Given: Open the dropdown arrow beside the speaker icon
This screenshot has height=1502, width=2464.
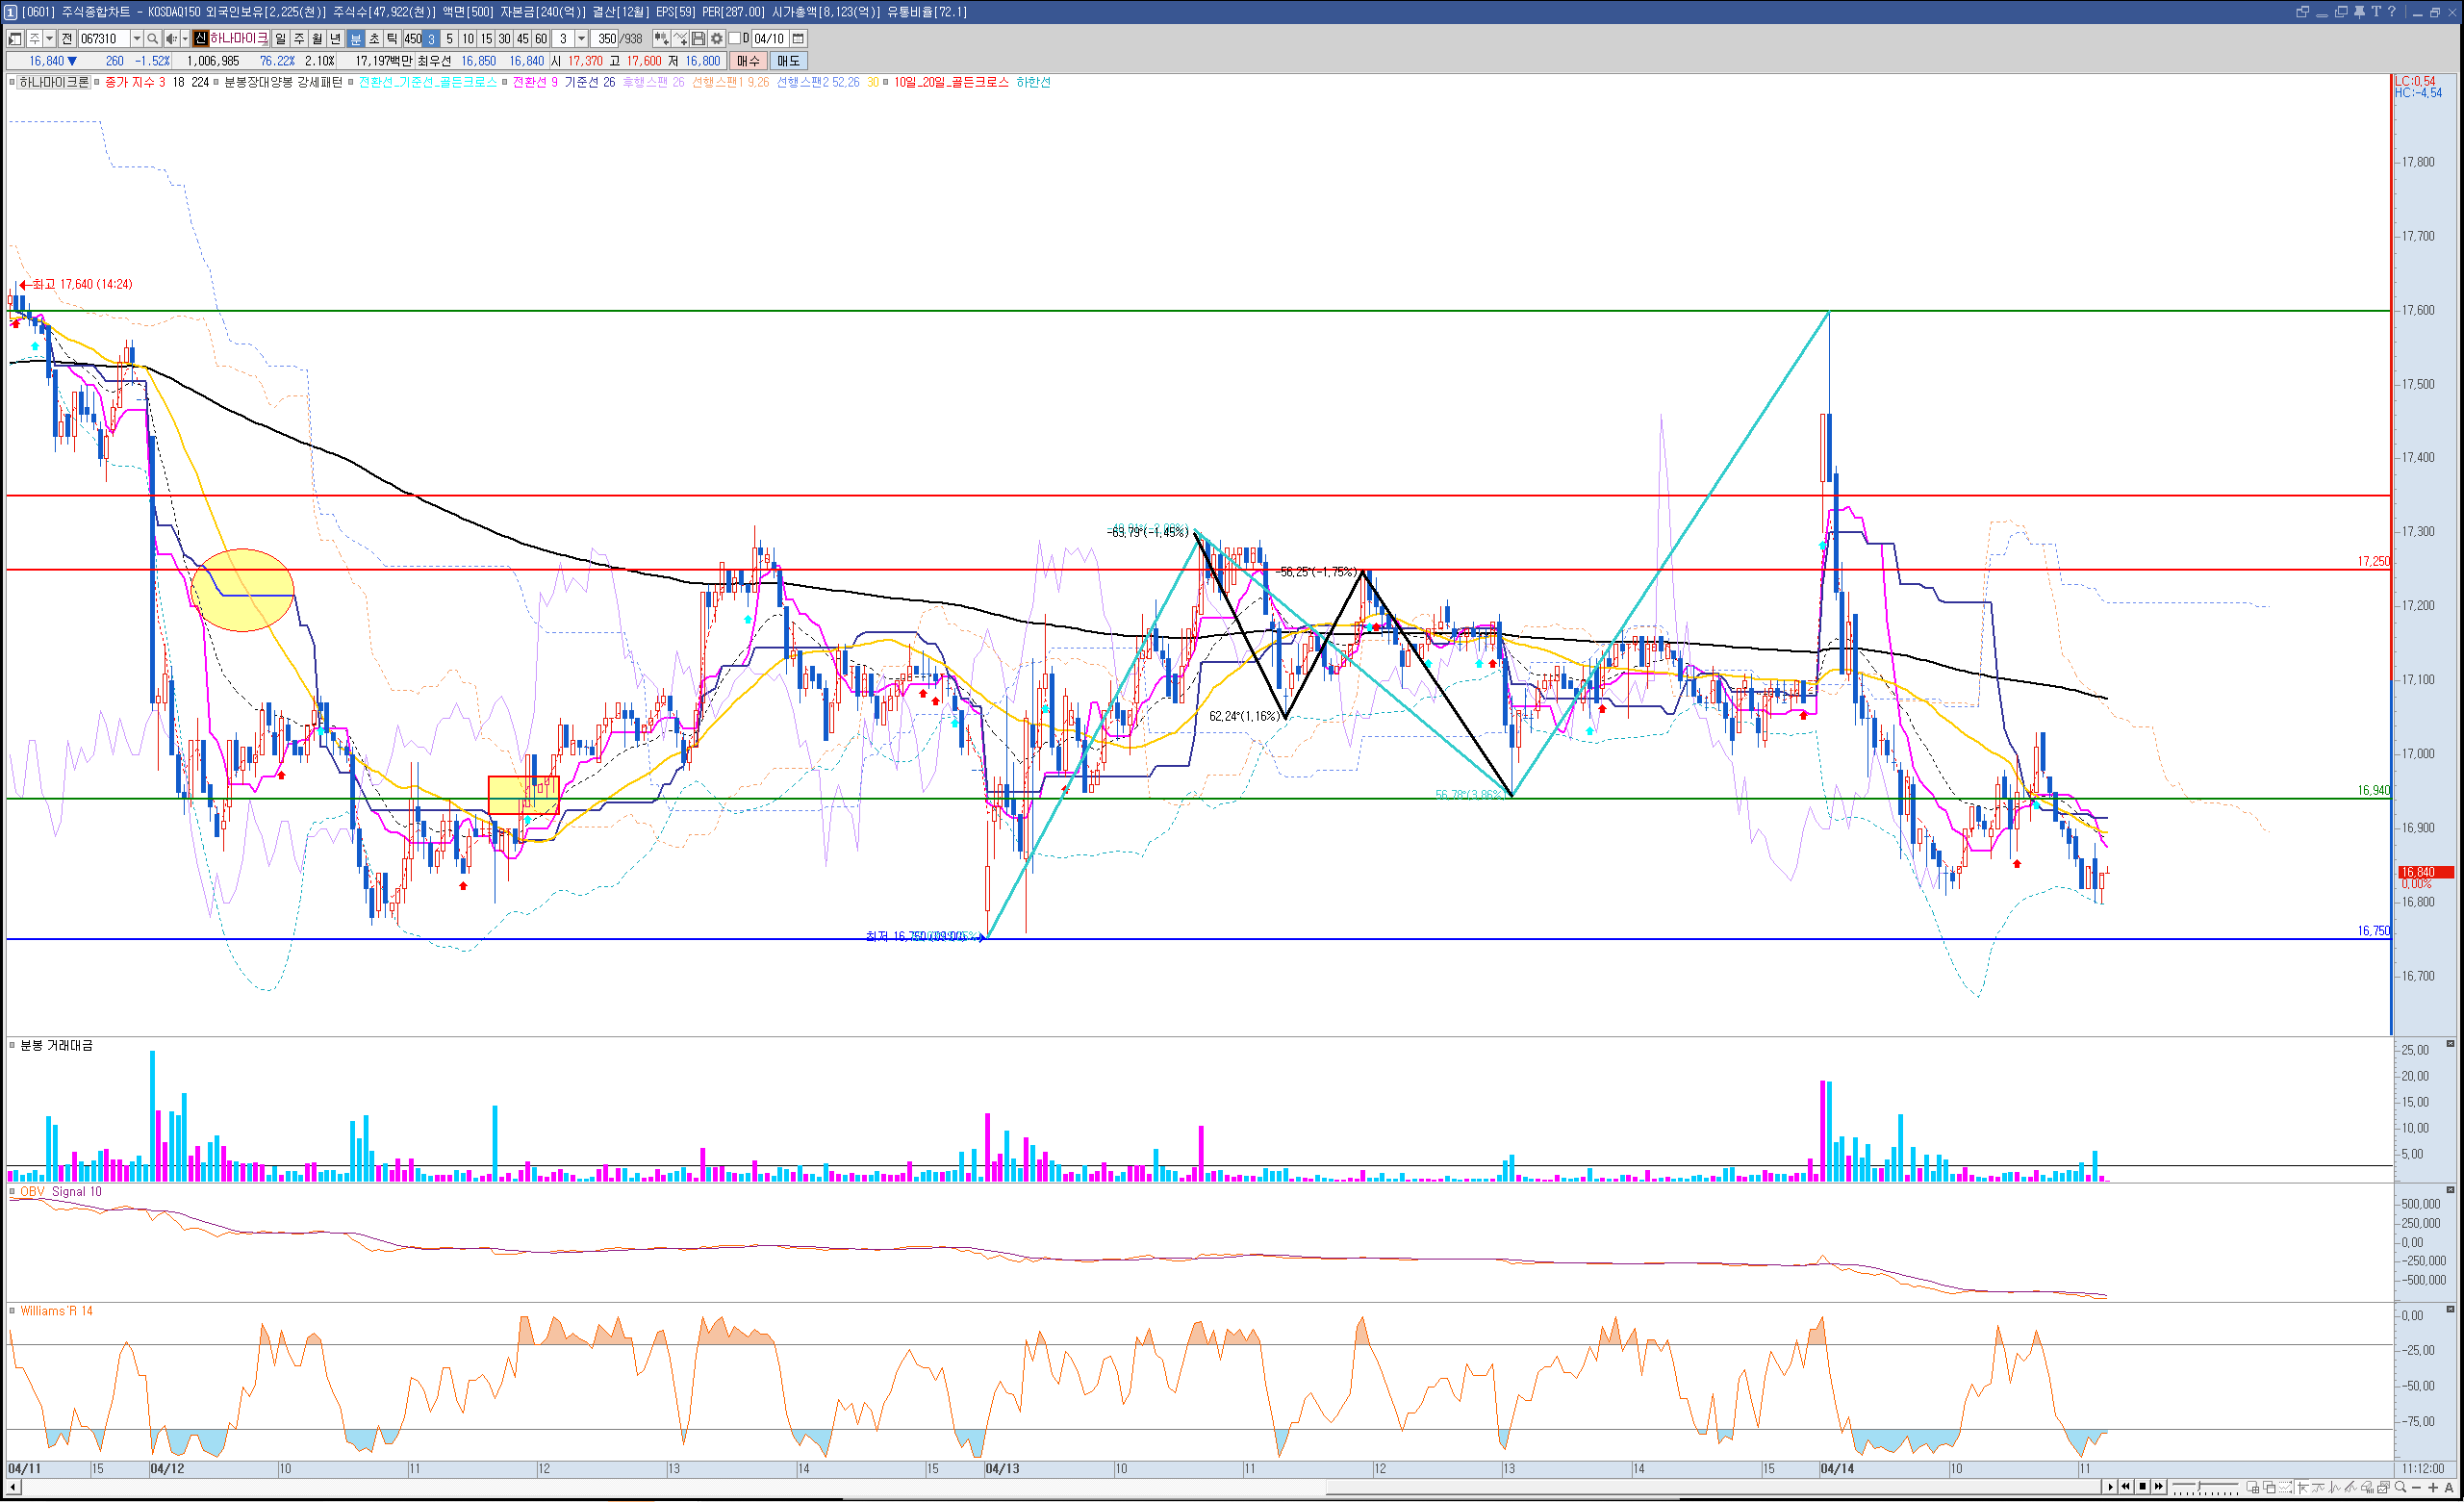Looking at the screenshot, I should coord(185,39).
